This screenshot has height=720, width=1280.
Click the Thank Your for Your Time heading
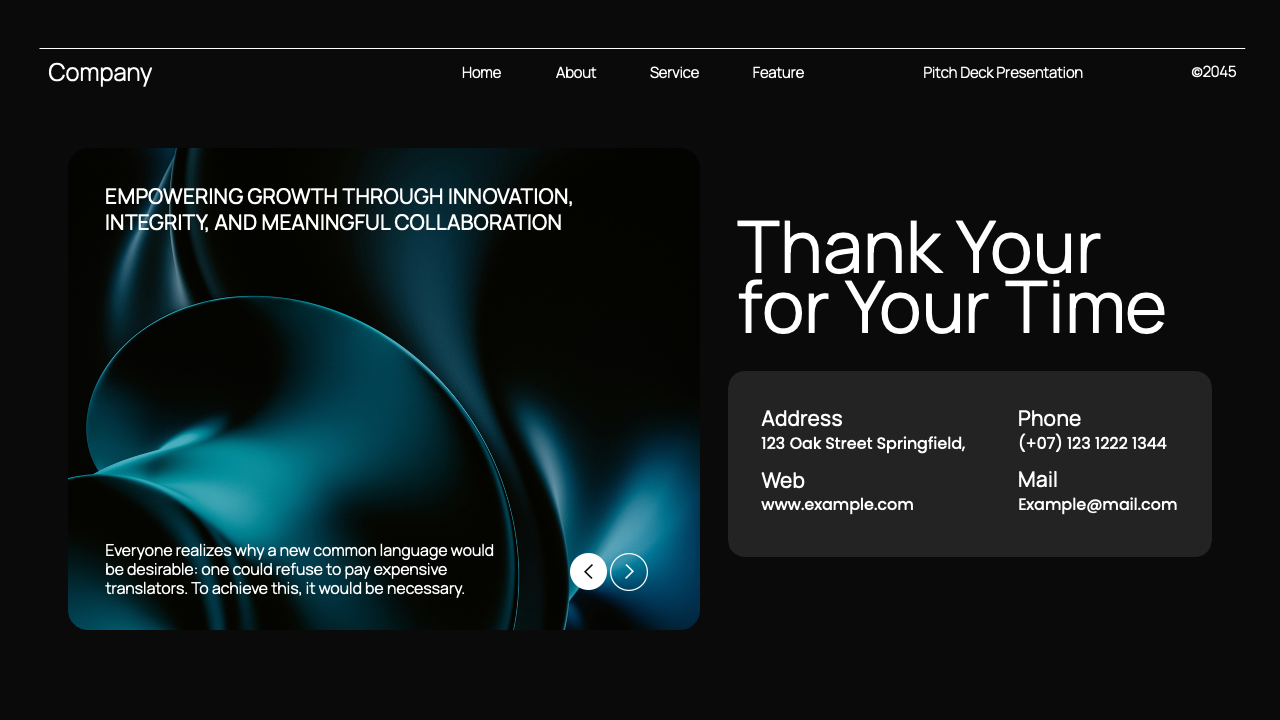[x=951, y=277]
